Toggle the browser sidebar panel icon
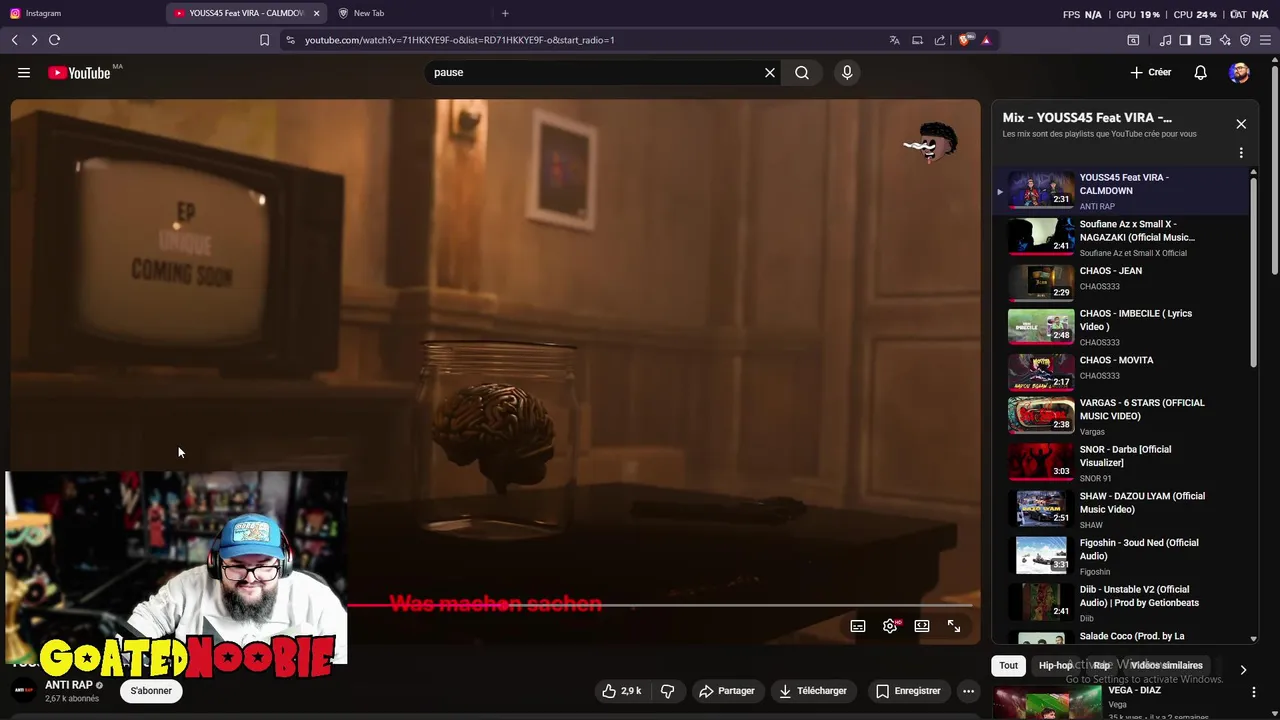The width and height of the screenshot is (1280, 720). pos(1185,40)
